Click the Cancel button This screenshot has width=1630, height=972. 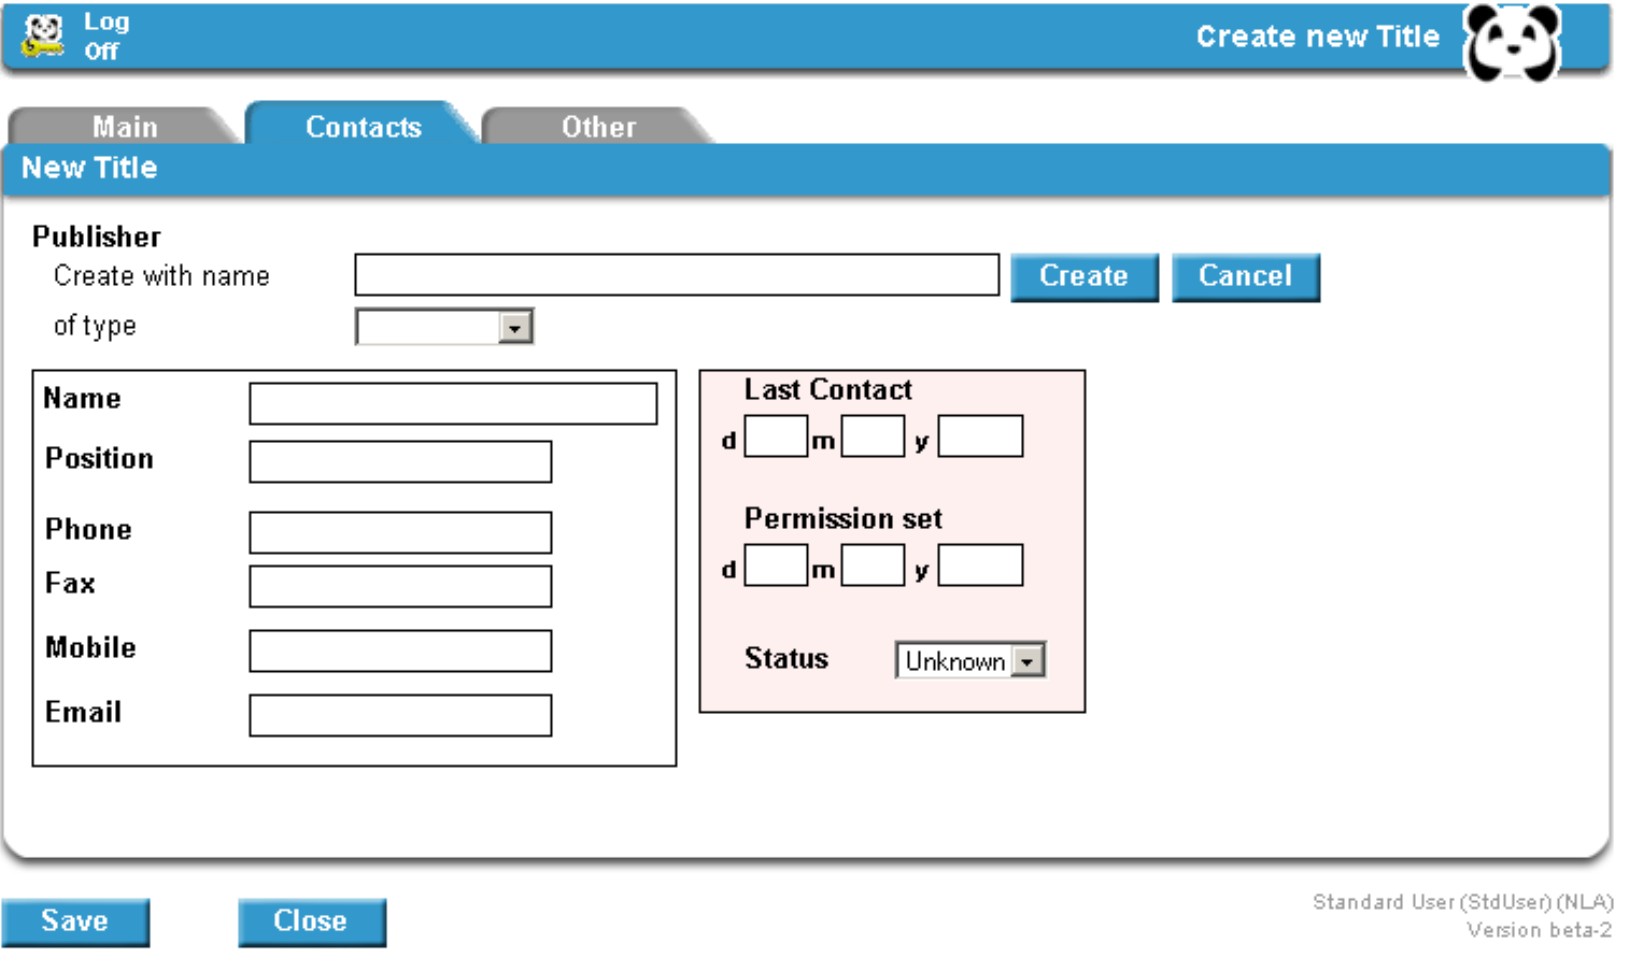click(x=1245, y=277)
